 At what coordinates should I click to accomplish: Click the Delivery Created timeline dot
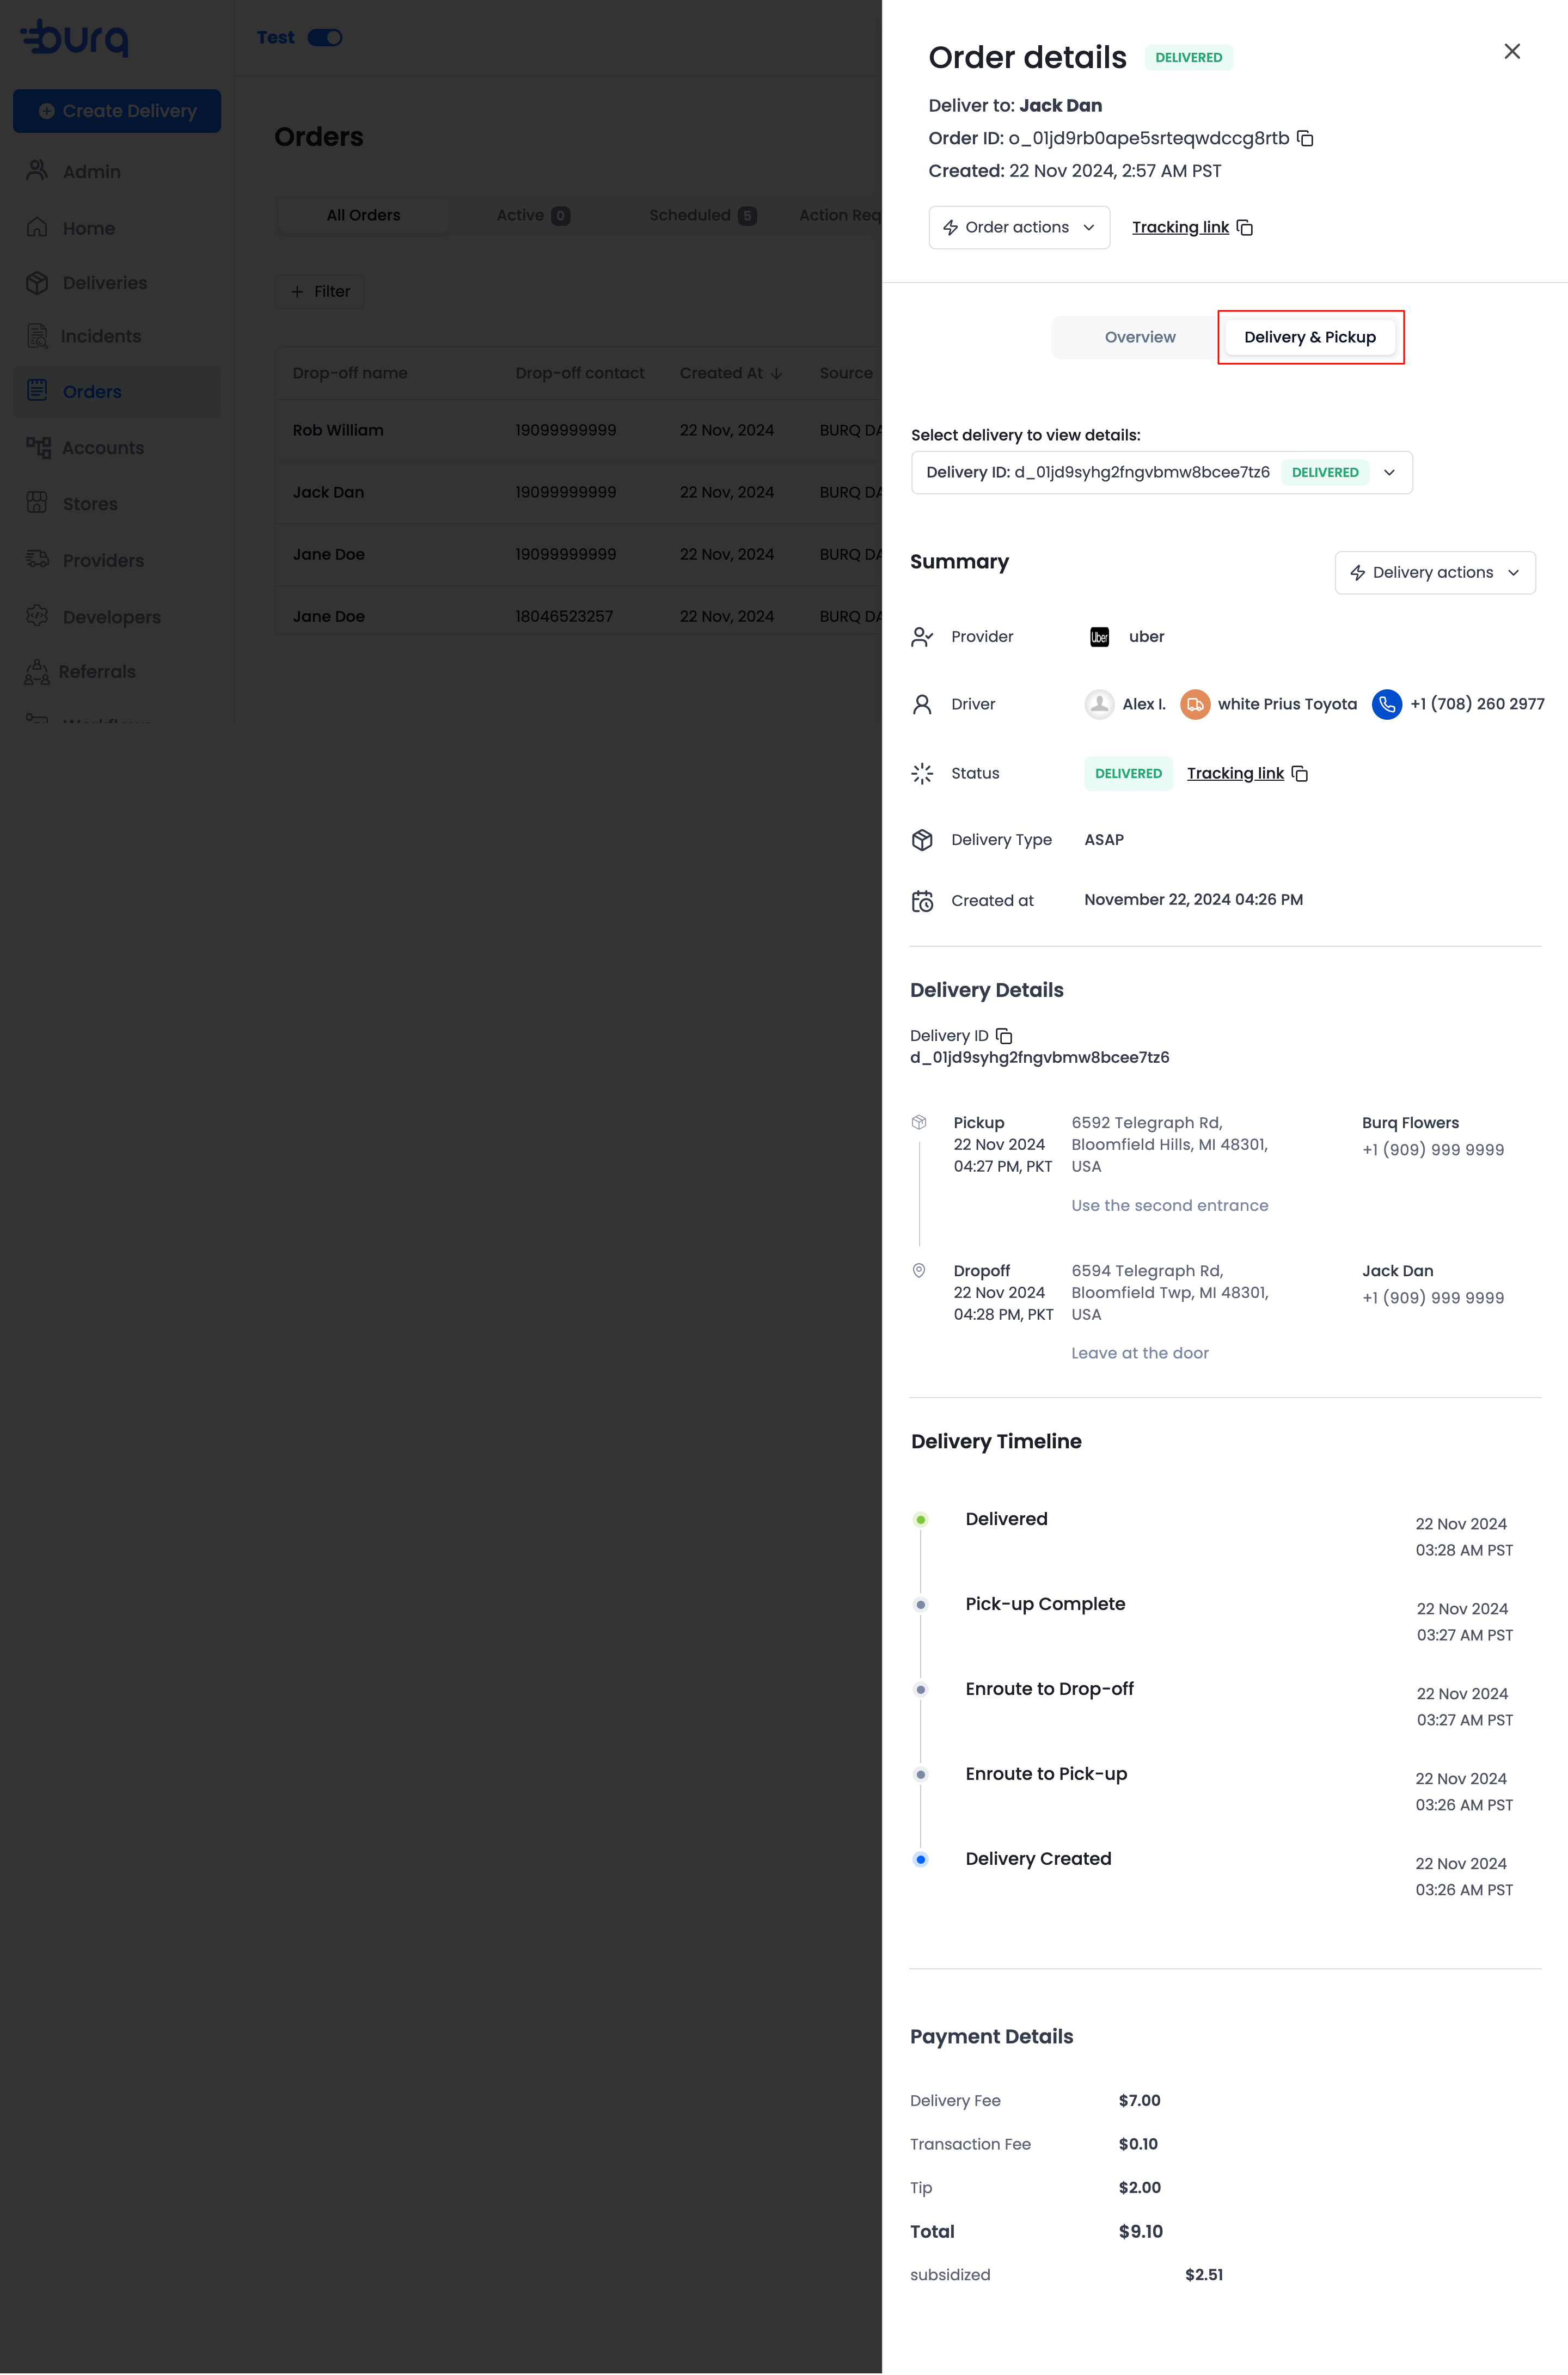click(920, 1860)
